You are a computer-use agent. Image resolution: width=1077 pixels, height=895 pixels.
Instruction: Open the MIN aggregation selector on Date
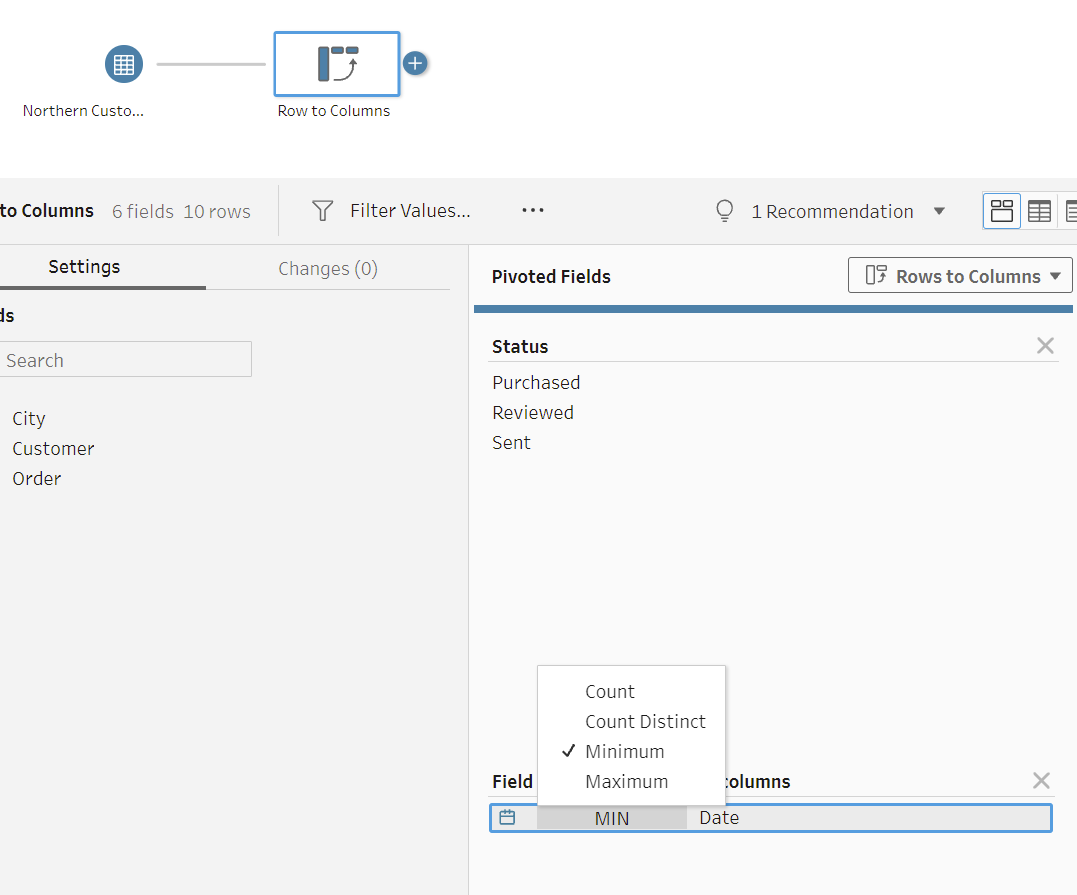(612, 817)
